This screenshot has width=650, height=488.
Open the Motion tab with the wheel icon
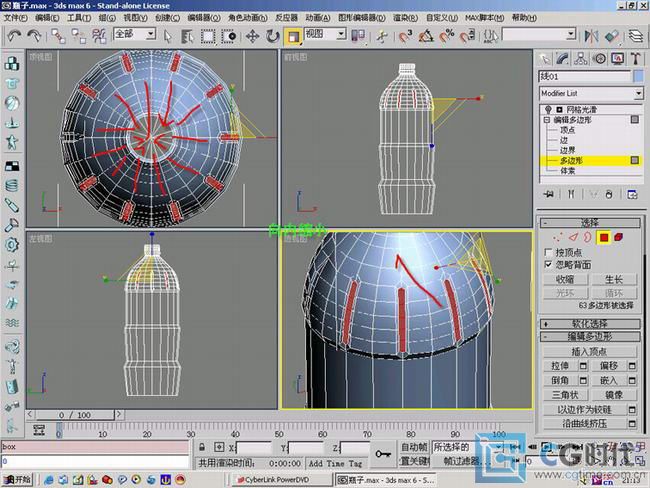(599, 59)
